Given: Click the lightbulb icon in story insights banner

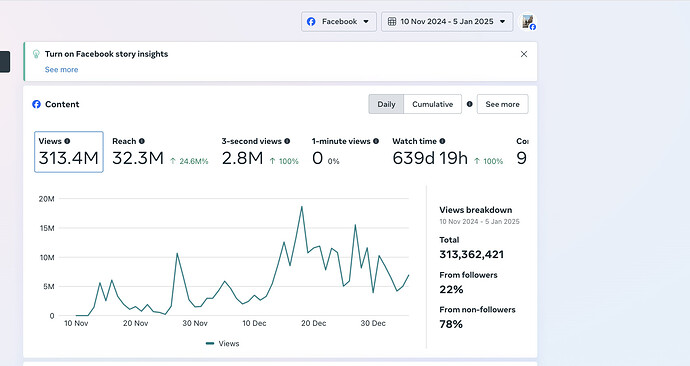Looking at the screenshot, I should [37, 54].
